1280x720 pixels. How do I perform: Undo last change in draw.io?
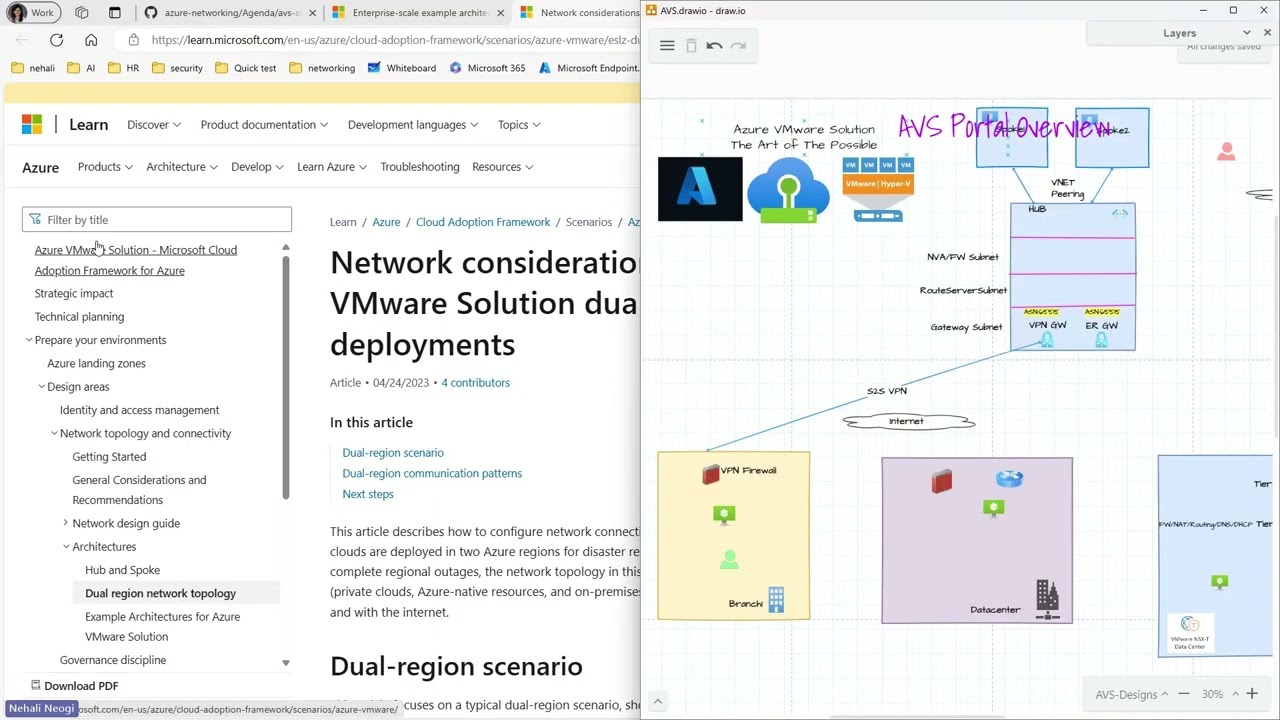point(714,46)
